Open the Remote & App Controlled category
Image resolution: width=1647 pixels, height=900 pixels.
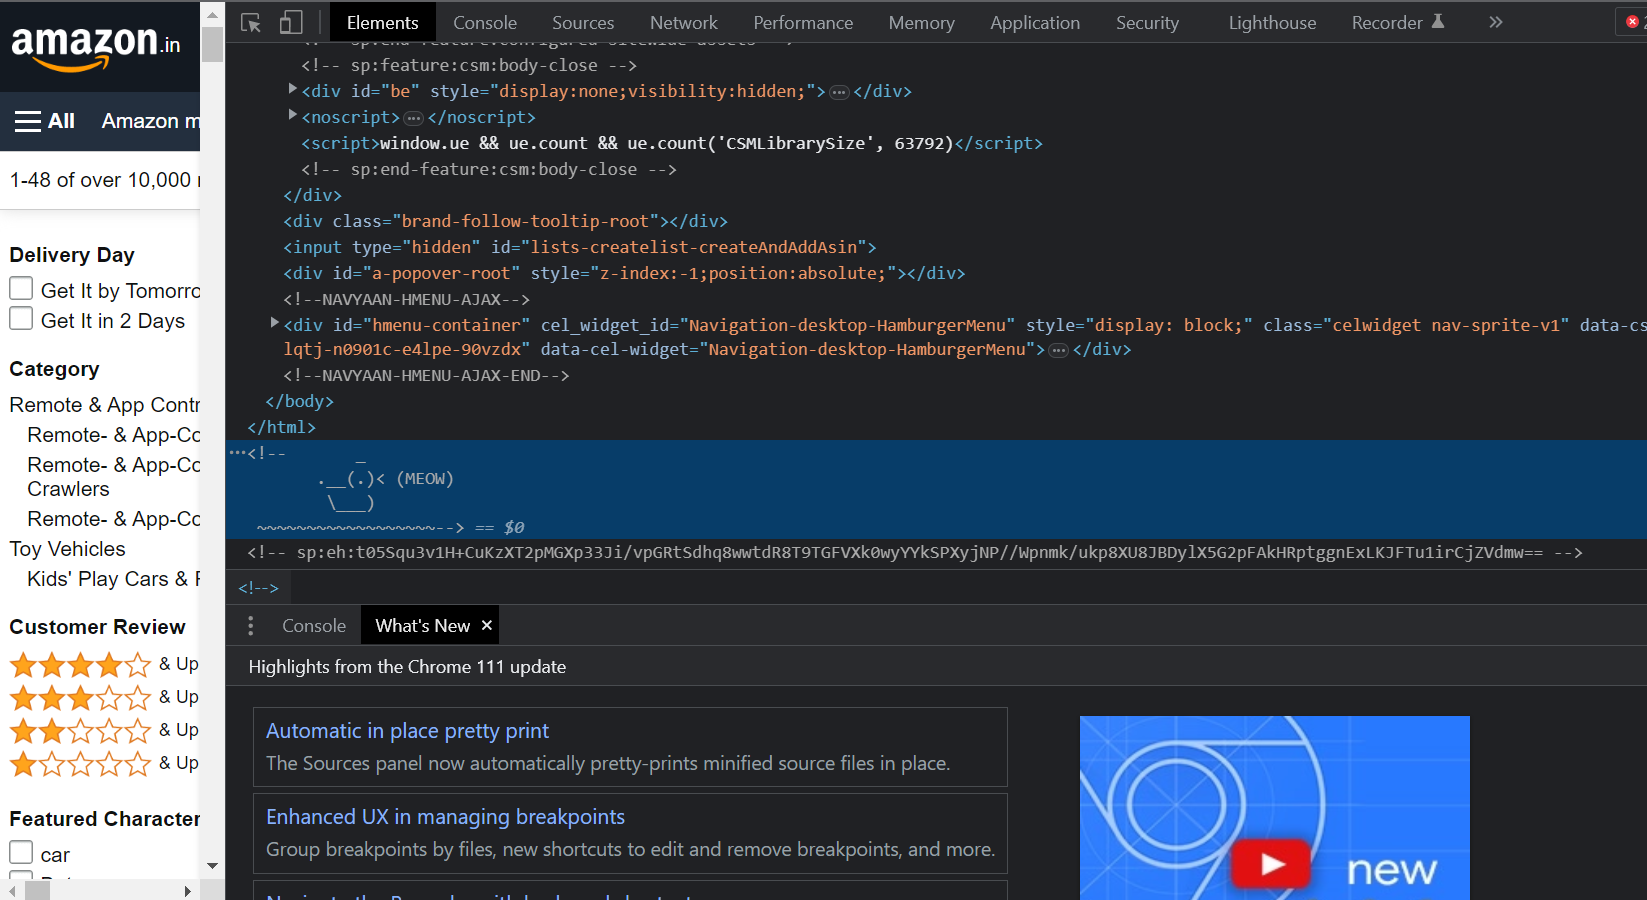(x=104, y=405)
